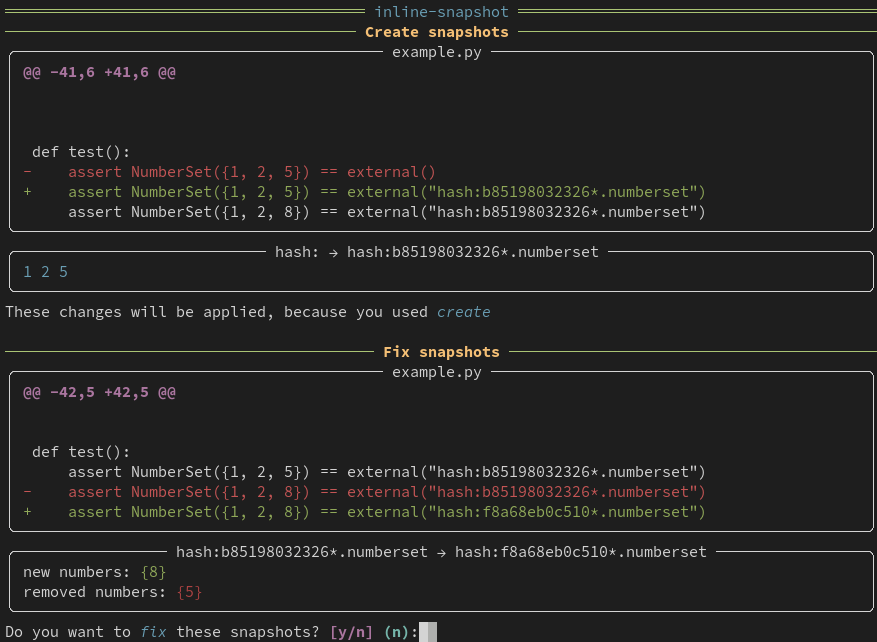
Task: Click minus marker beside the external() line
Action: tap(27, 172)
